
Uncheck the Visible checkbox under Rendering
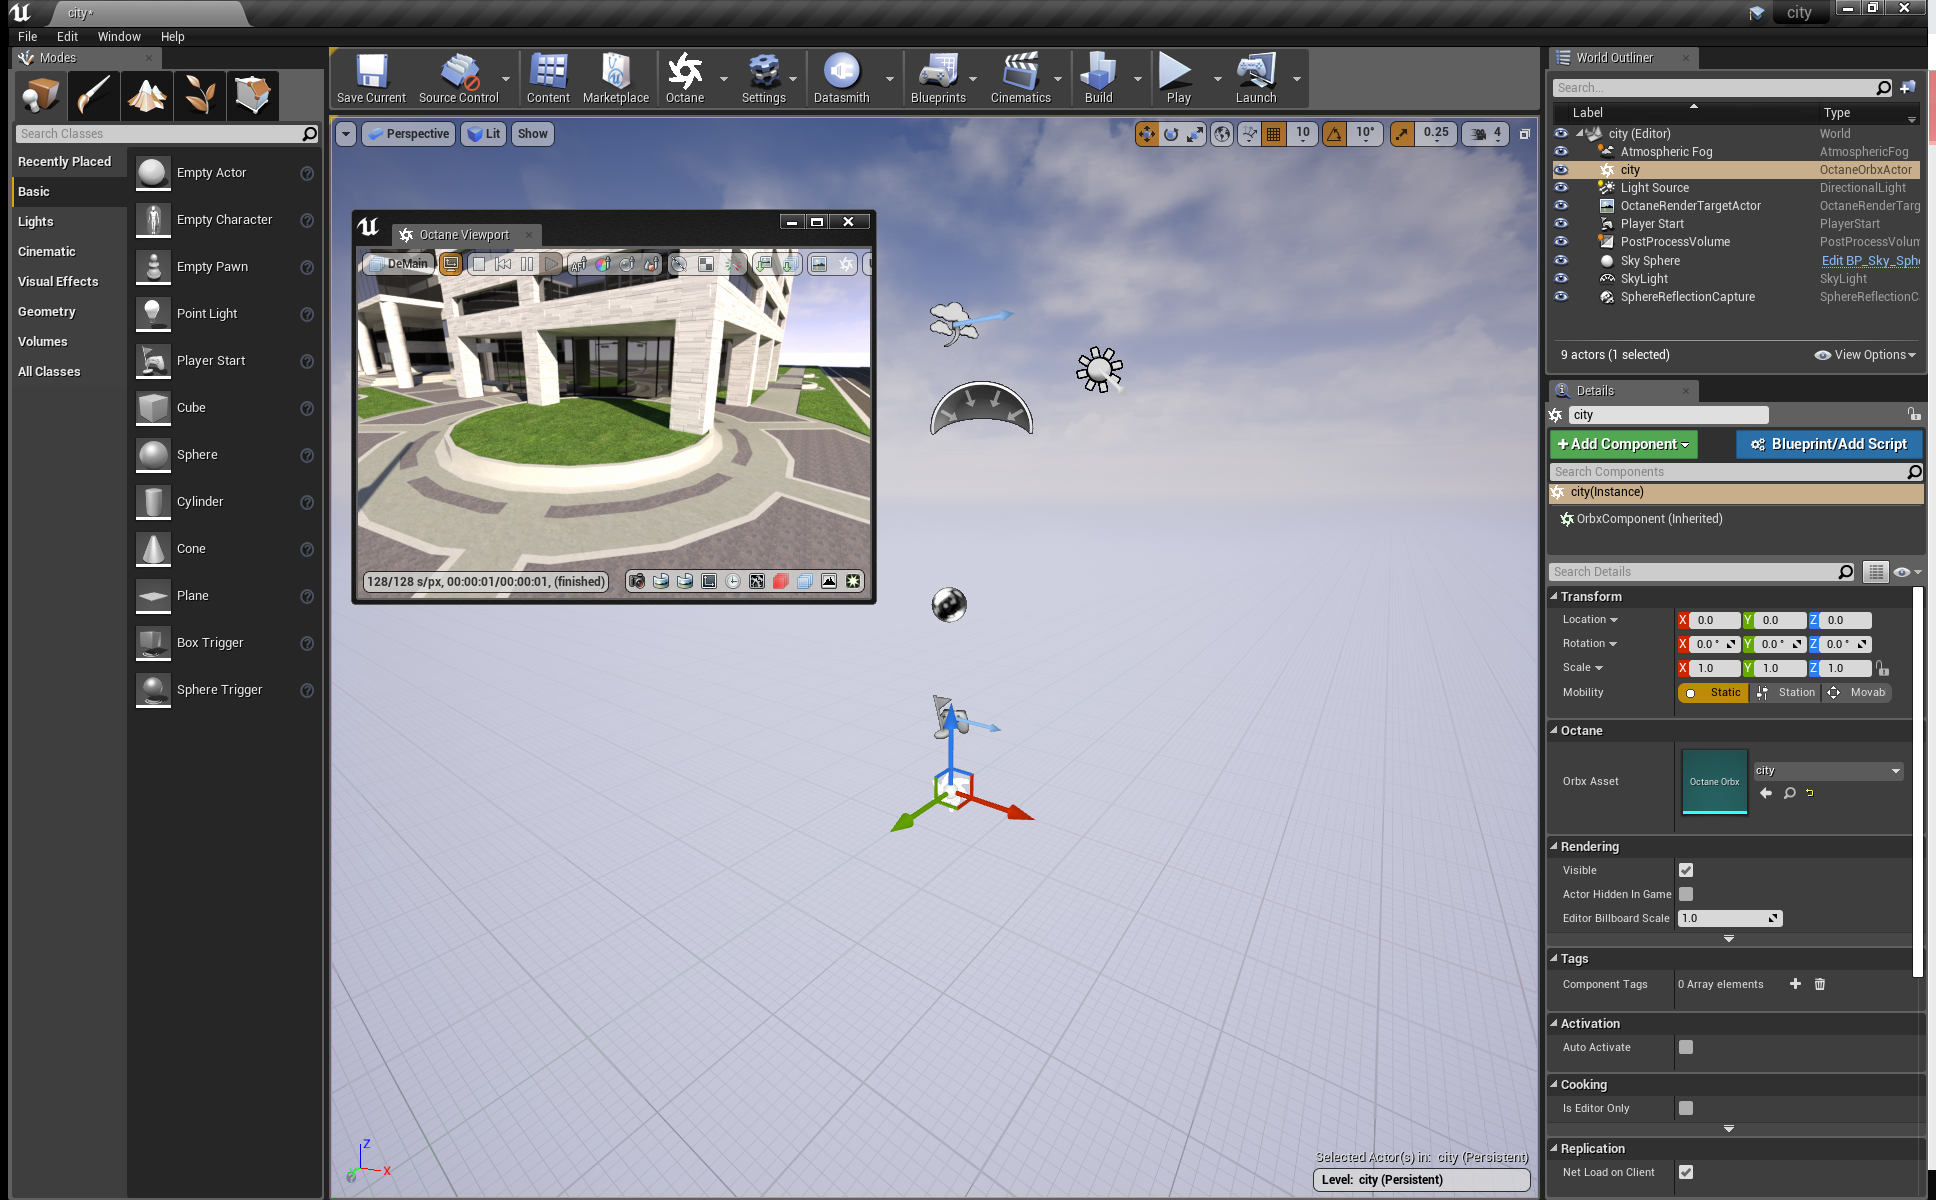(x=1686, y=870)
